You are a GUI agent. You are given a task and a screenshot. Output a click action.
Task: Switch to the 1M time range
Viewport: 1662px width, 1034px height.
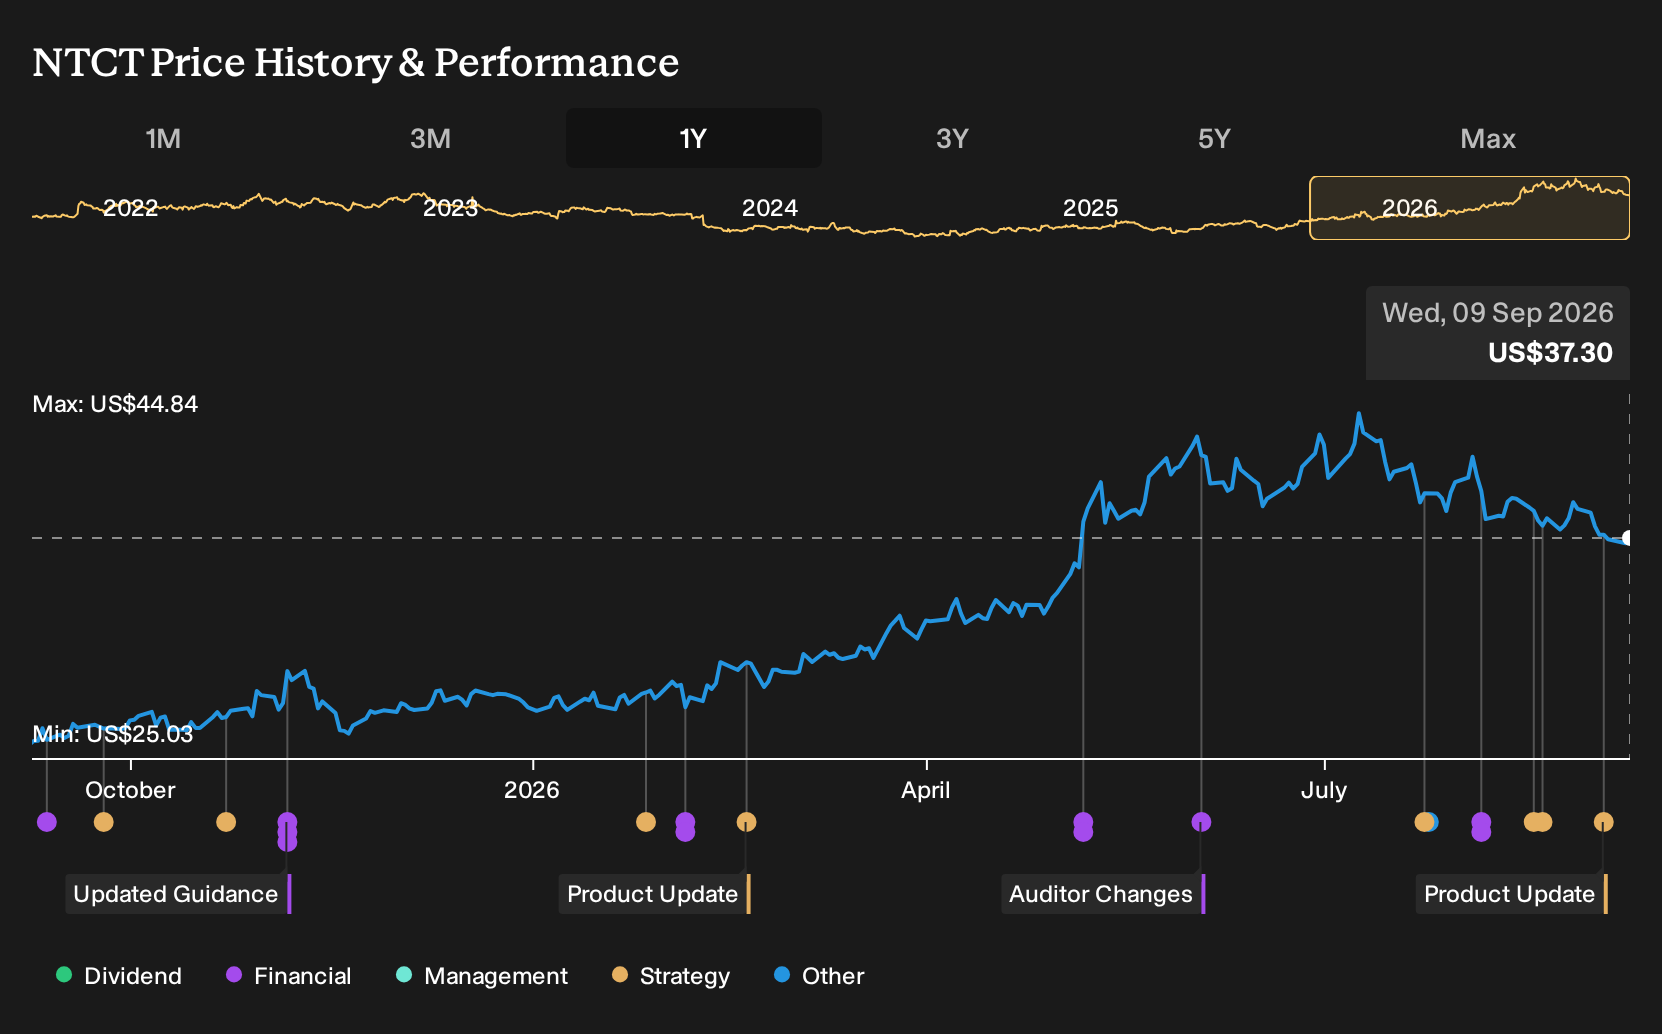[163, 138]
